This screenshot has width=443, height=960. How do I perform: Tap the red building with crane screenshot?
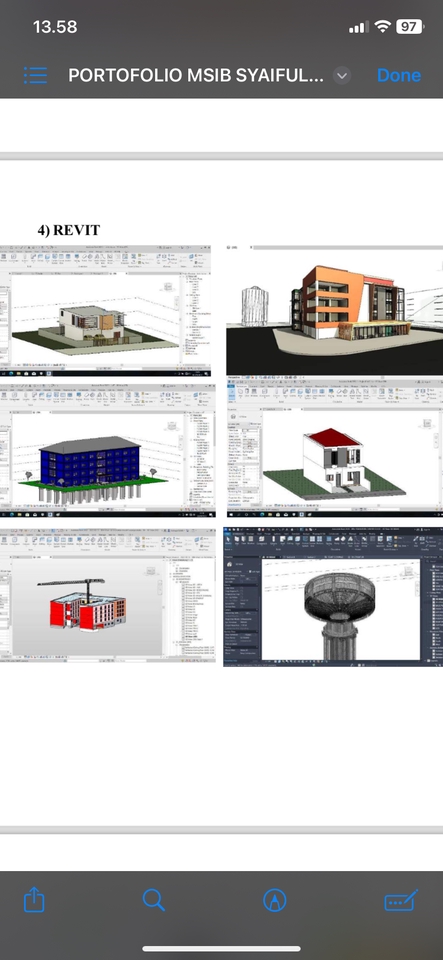[x=108, y=594]
